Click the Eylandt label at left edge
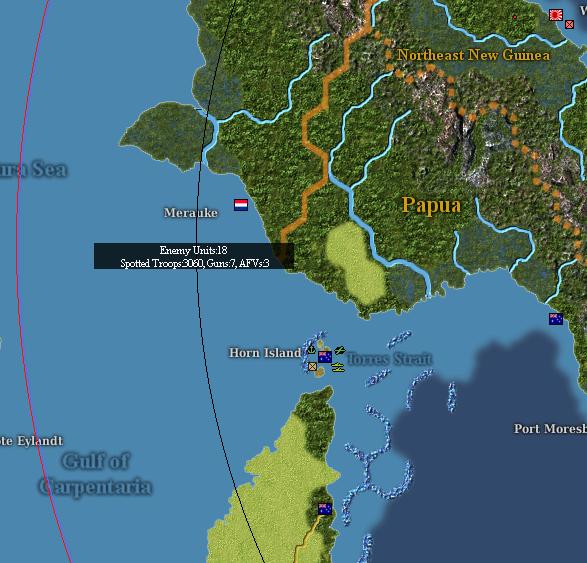 [x=31, y=441]
